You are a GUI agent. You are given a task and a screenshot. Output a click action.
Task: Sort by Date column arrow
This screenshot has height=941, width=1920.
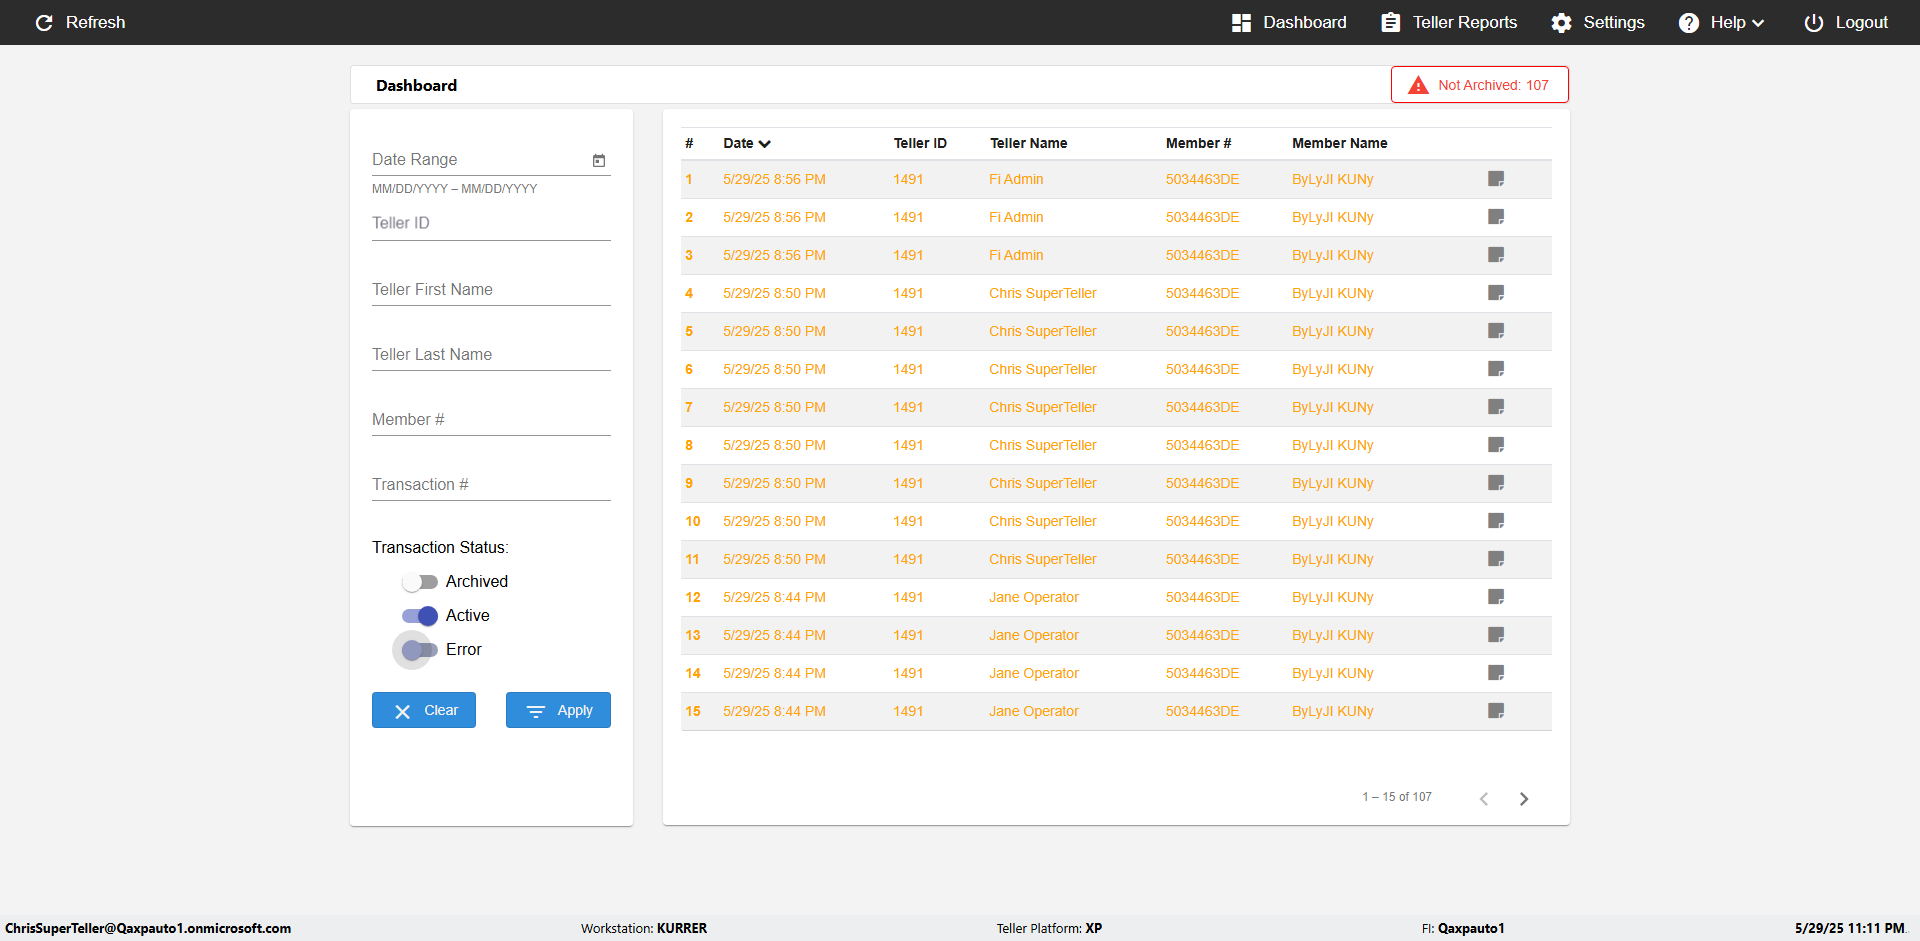(765, 144)
